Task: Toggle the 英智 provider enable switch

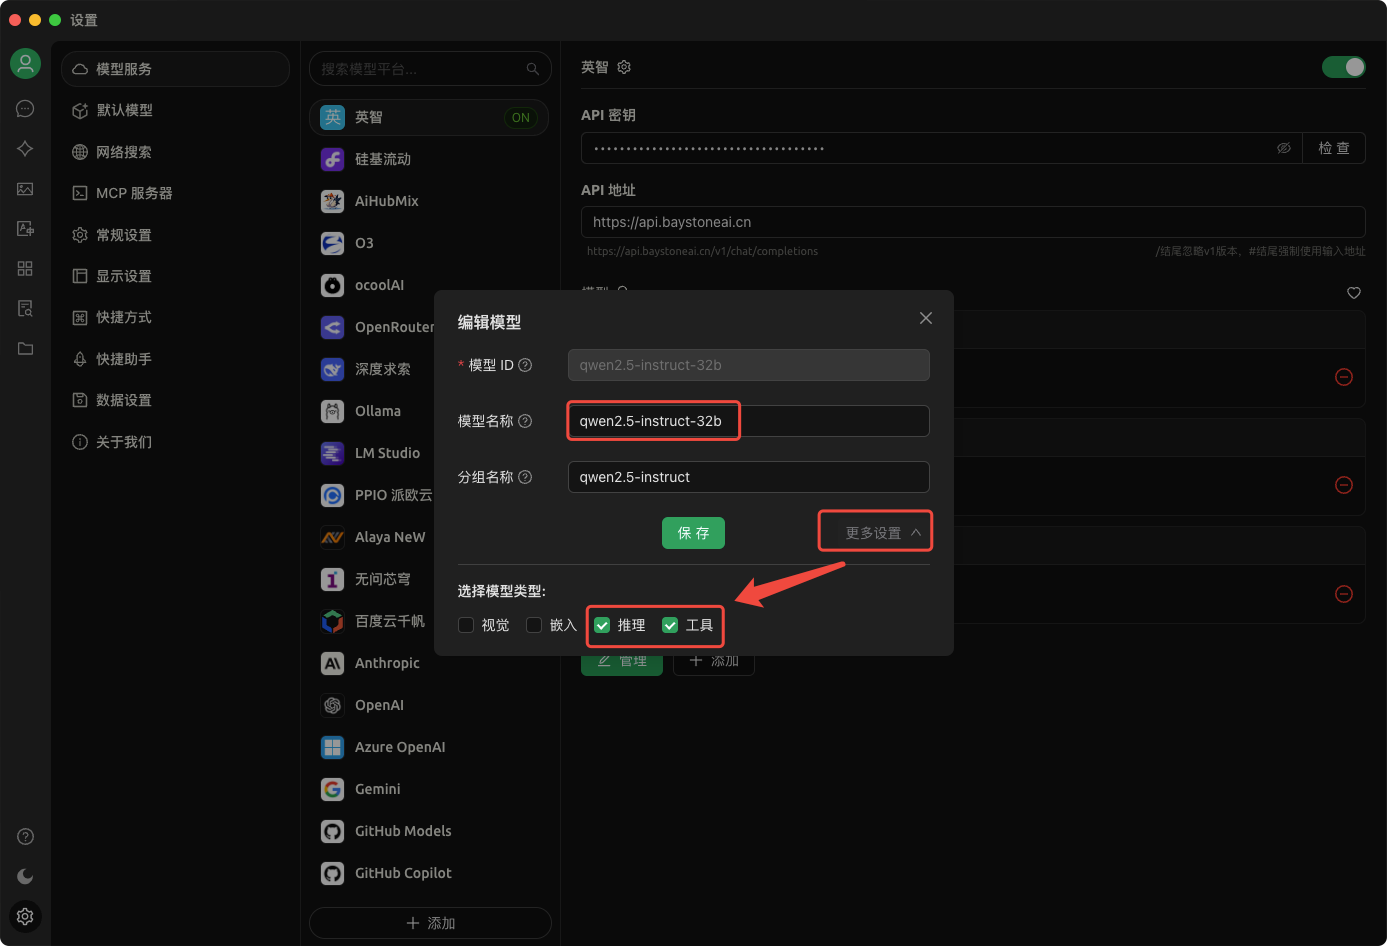Action: 1343,67
